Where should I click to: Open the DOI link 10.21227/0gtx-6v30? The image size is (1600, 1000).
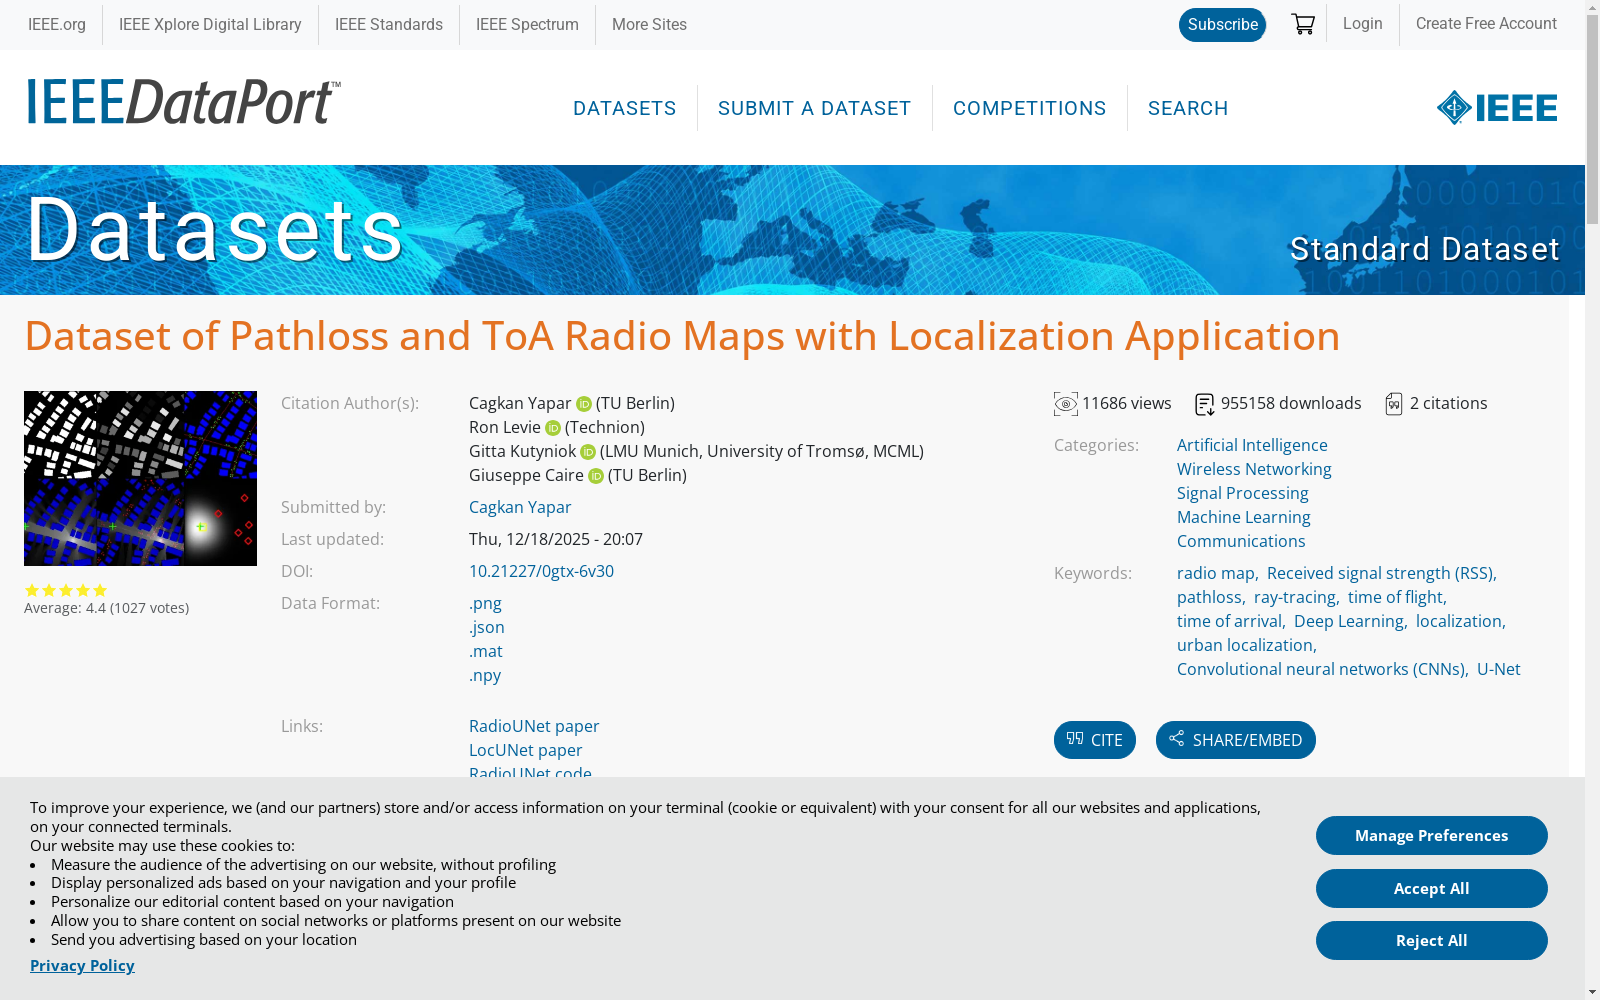(541, 571)
